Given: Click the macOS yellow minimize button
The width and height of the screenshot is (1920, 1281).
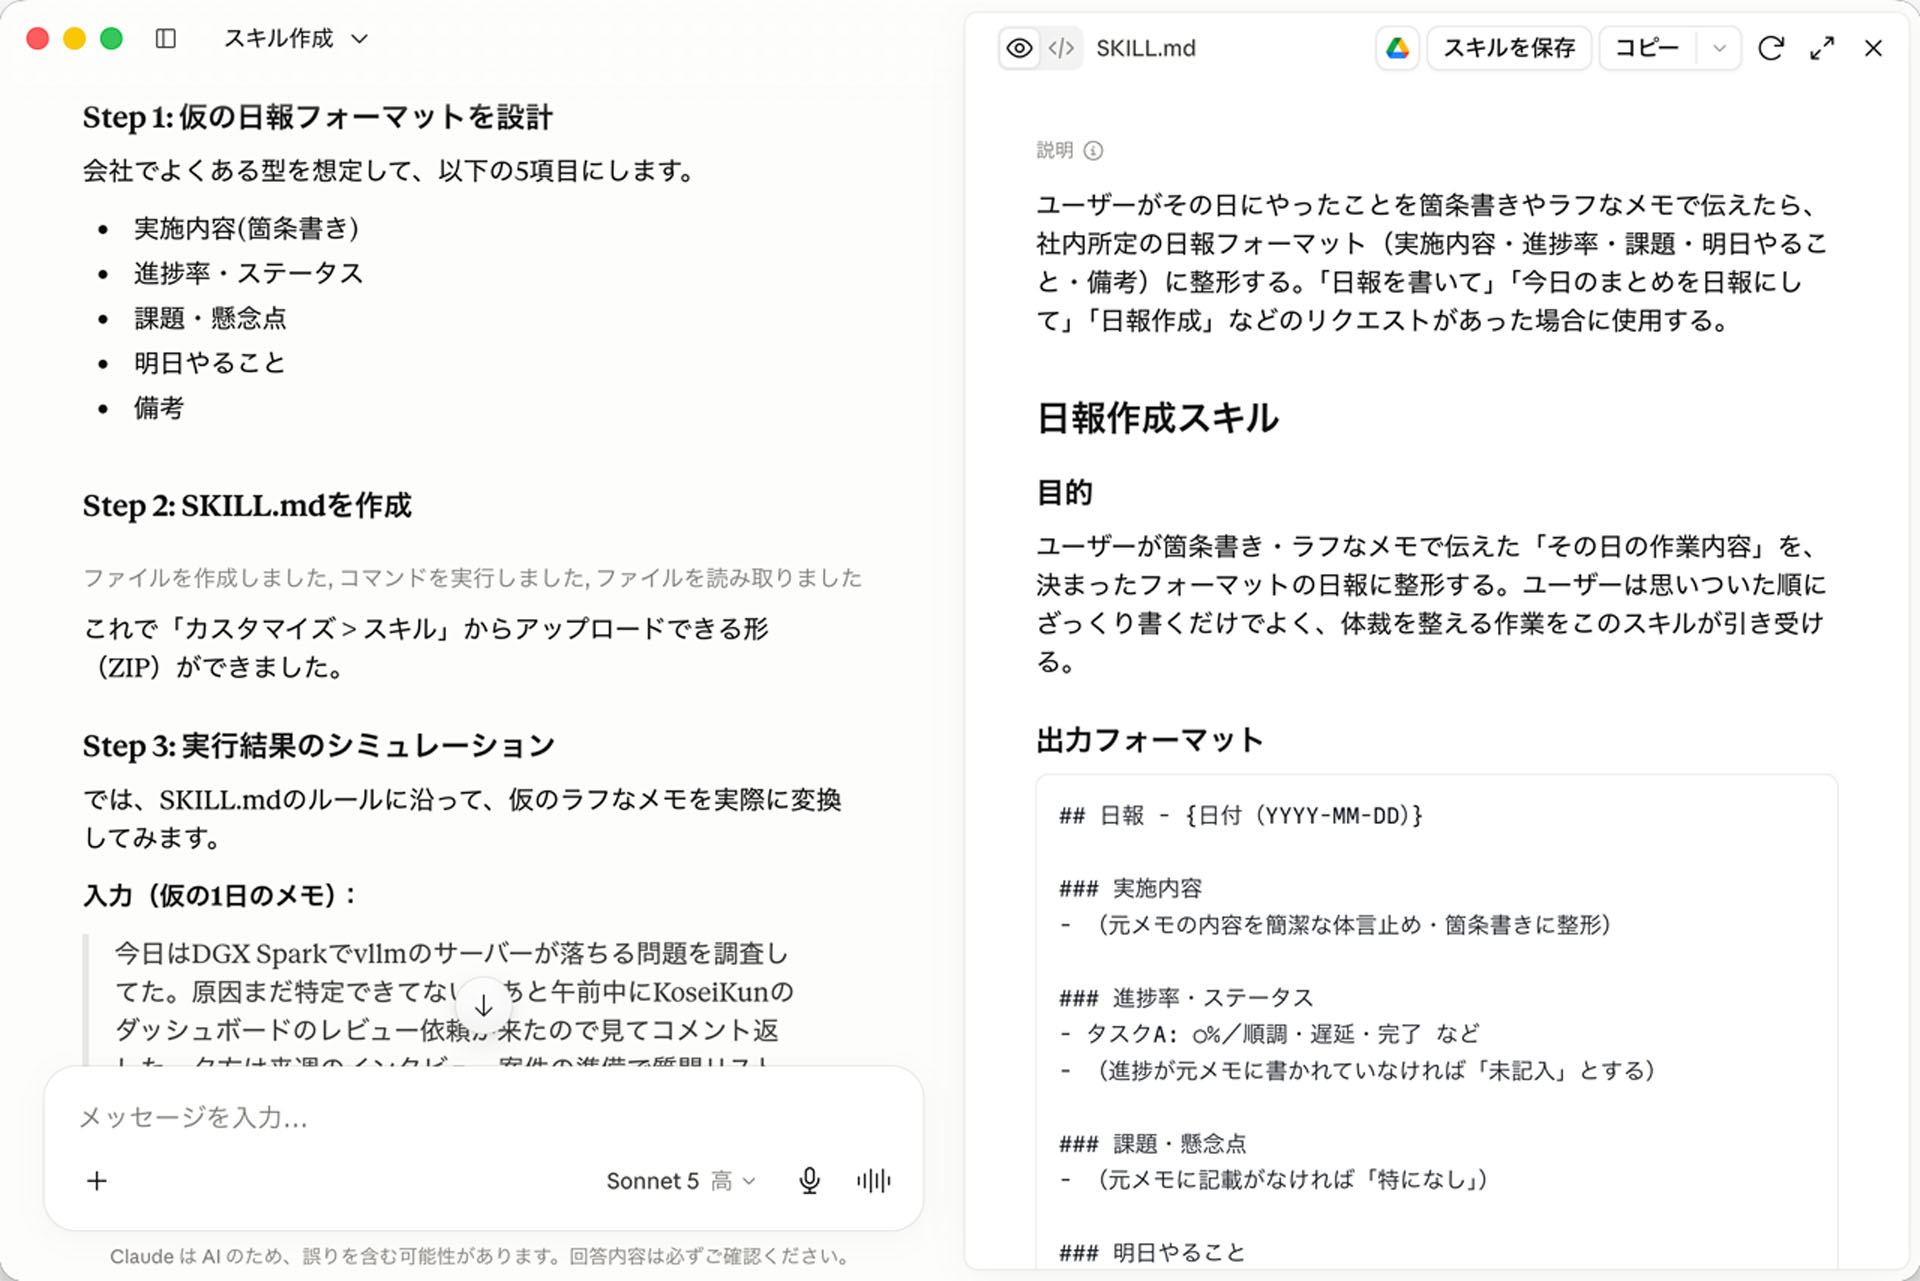Looking at the screenshot, I should [75, 39].
